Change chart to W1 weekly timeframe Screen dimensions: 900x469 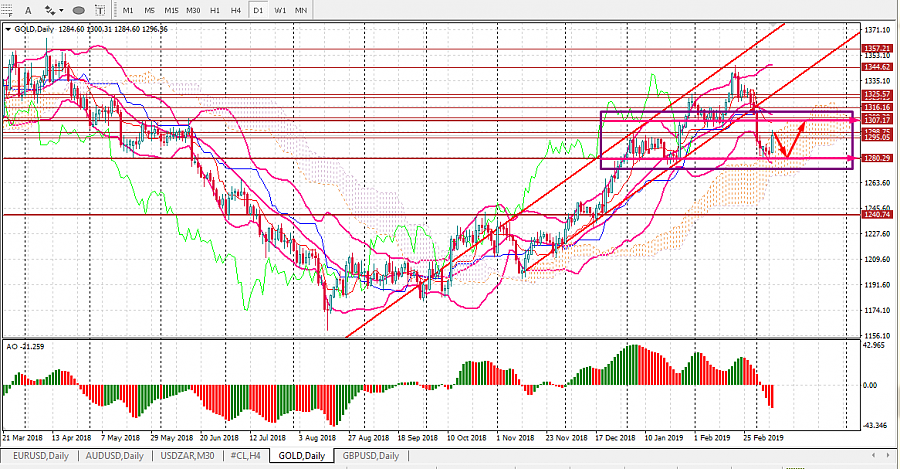coord(280,10)
